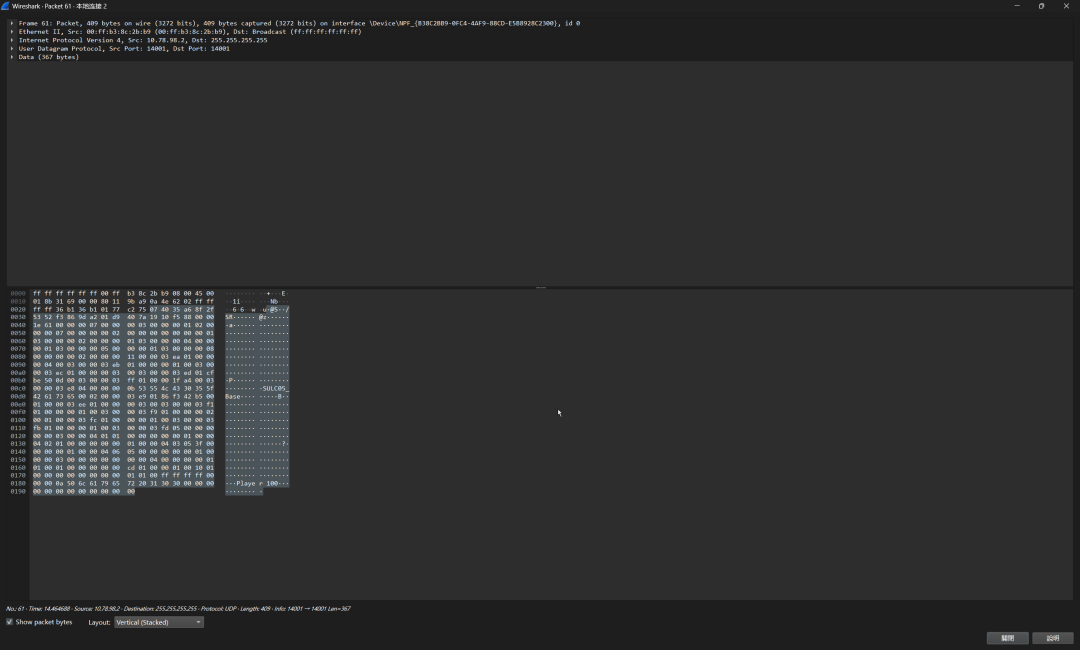1080x650 pixels.
Task: Click the hex bytes in offset row 0000
Action: (x=123, y=294)
